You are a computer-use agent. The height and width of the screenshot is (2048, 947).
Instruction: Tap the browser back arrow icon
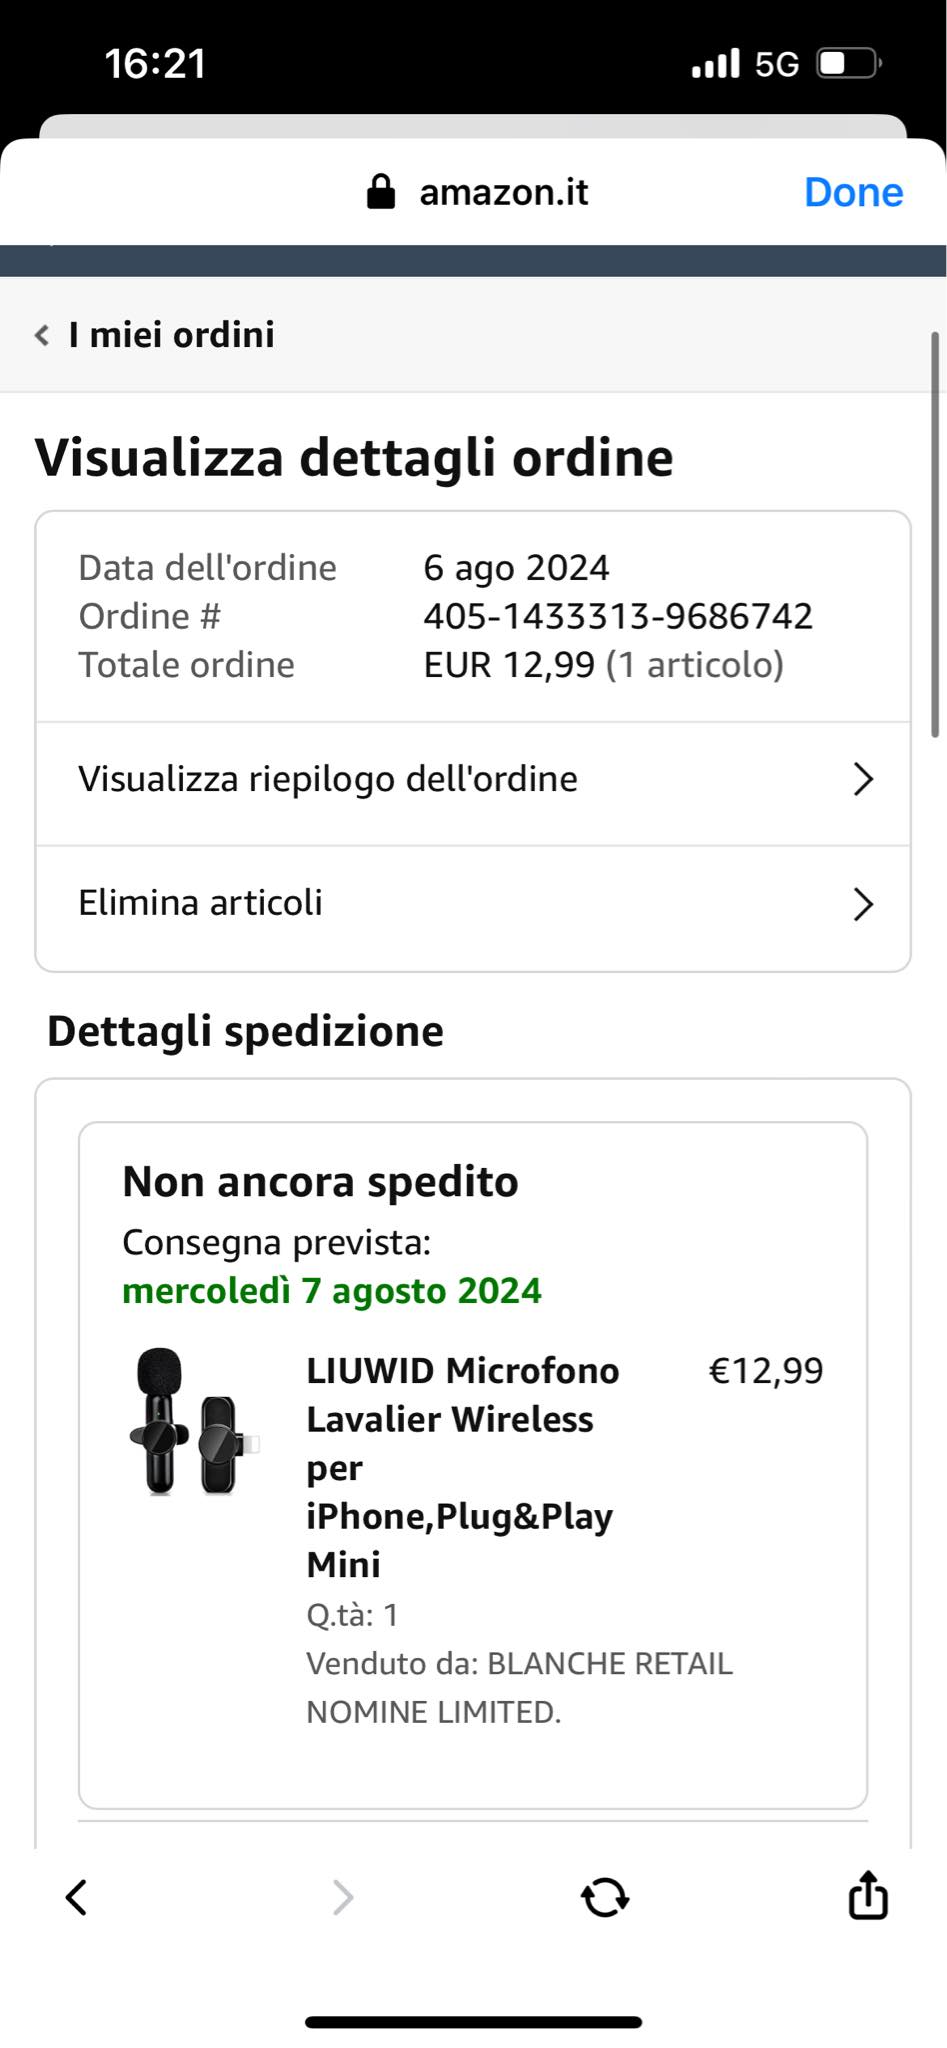pyautogui.click(x=76, y=1897)
